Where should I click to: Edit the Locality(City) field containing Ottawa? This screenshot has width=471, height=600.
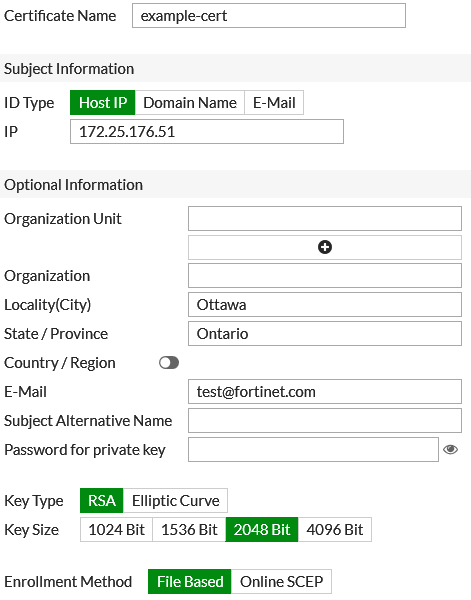point(325,305)
